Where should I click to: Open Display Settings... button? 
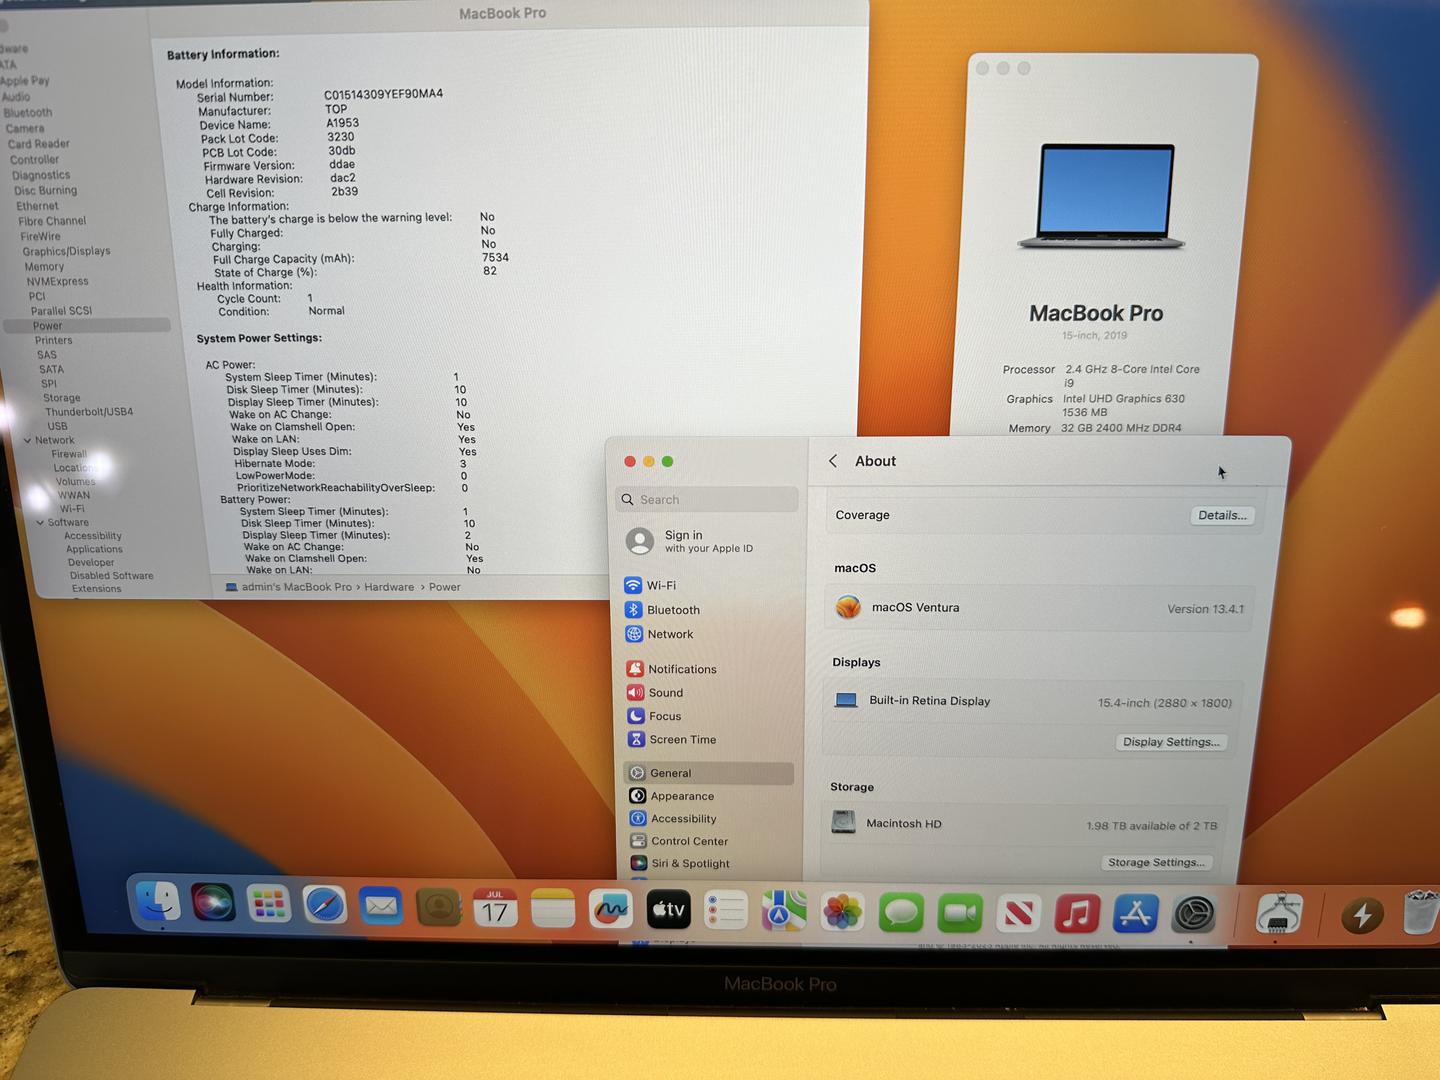(1170, 742)
